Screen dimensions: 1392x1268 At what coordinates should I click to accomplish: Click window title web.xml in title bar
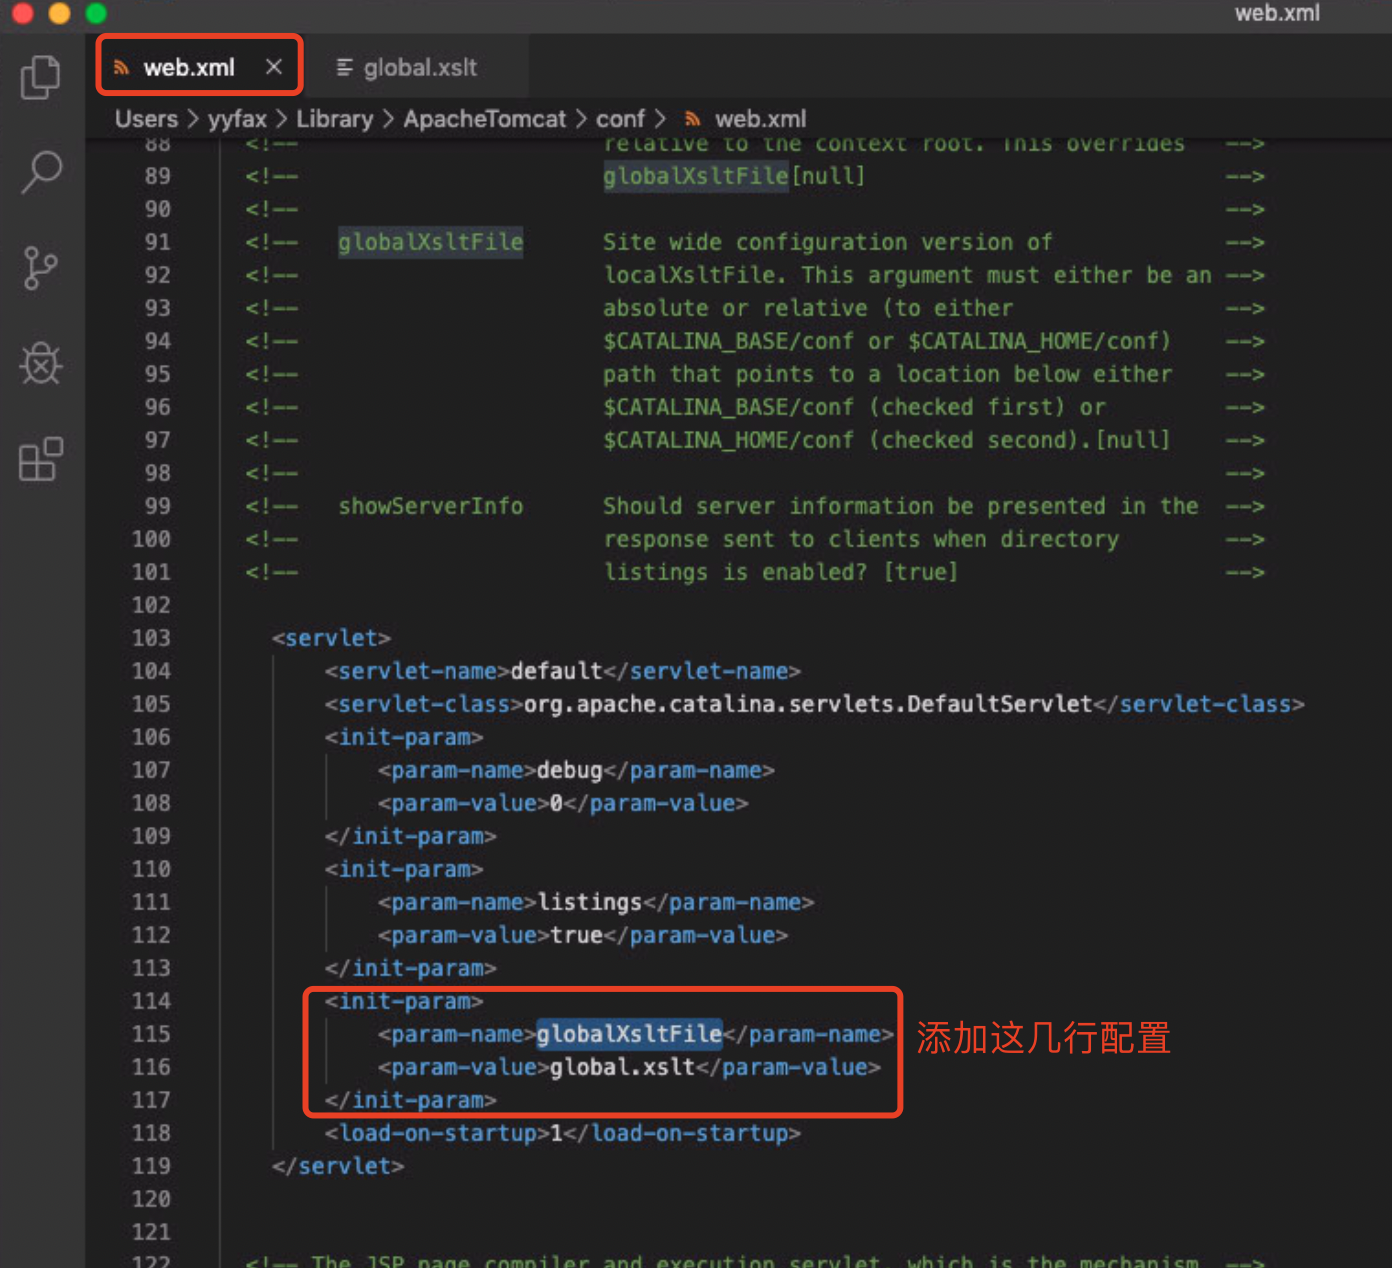[1277, 13]
